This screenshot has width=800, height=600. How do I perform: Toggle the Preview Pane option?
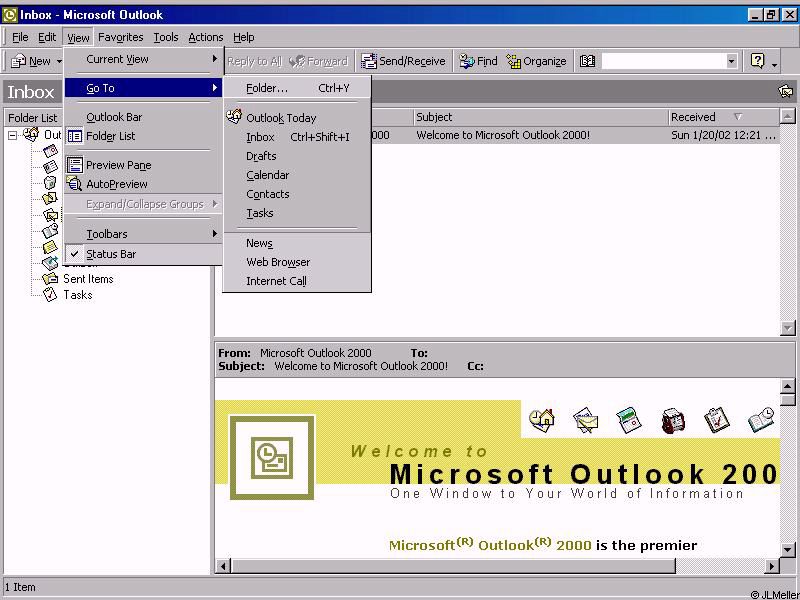pos(143,165)
